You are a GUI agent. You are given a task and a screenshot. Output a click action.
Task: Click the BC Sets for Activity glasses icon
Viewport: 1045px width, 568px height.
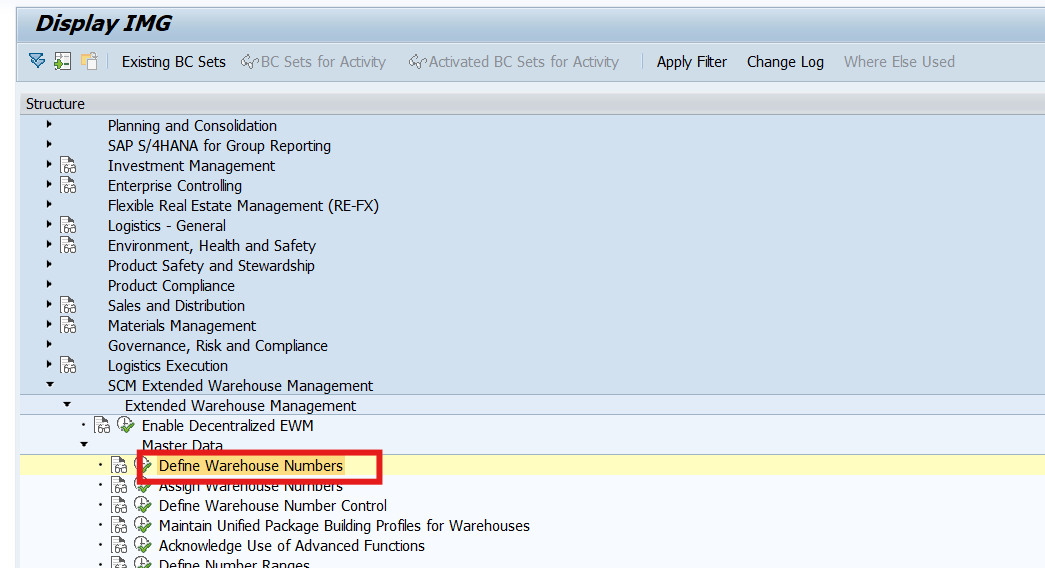click(x=250, y=62)
